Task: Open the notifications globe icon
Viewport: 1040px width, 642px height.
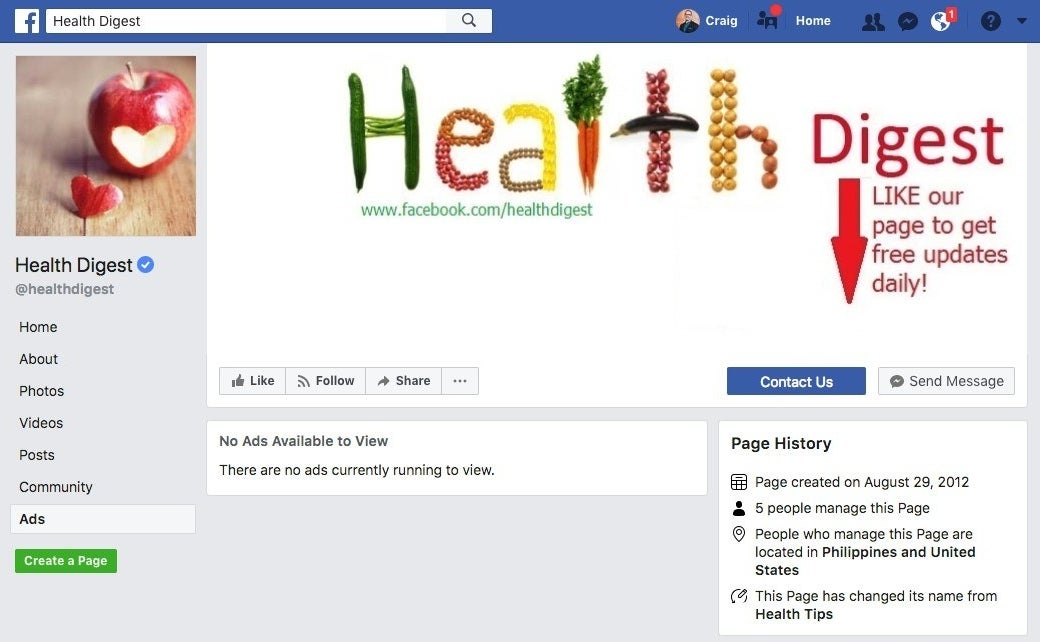Action: [x=941, y=21]
